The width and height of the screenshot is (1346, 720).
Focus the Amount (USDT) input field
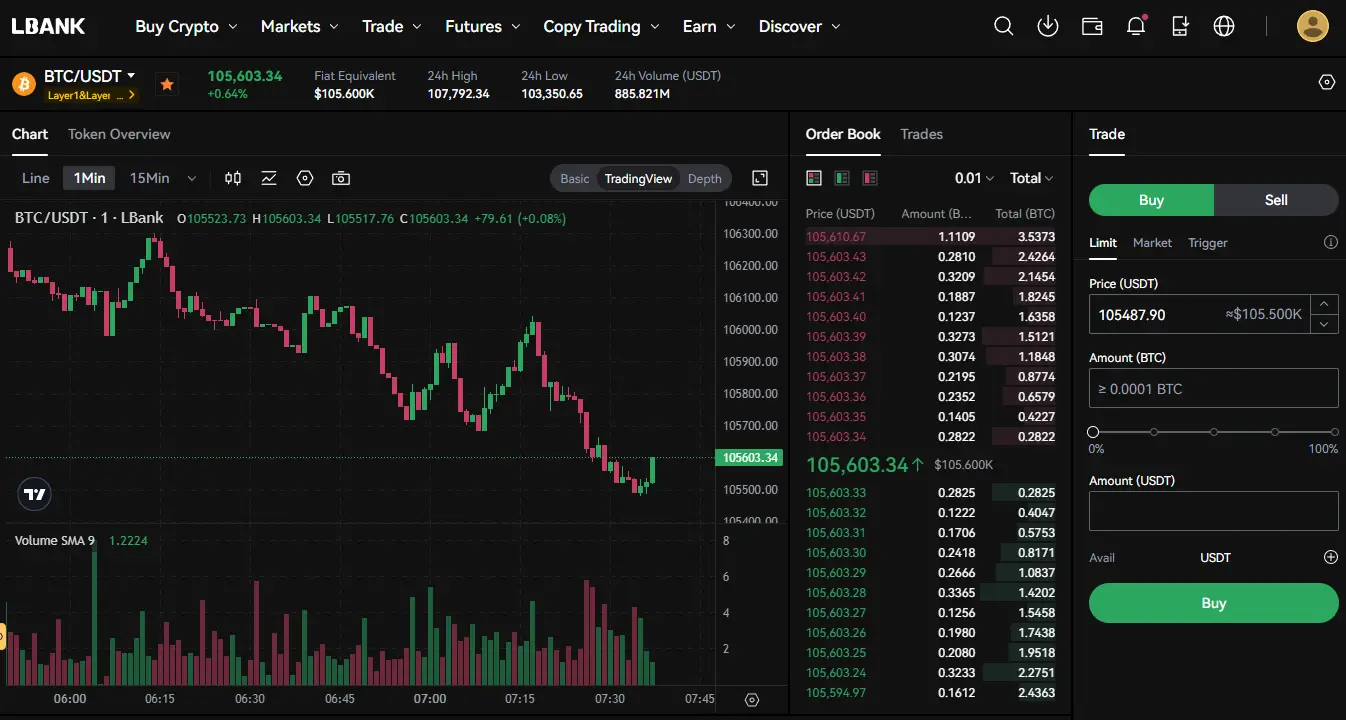tap(1213, 511)
